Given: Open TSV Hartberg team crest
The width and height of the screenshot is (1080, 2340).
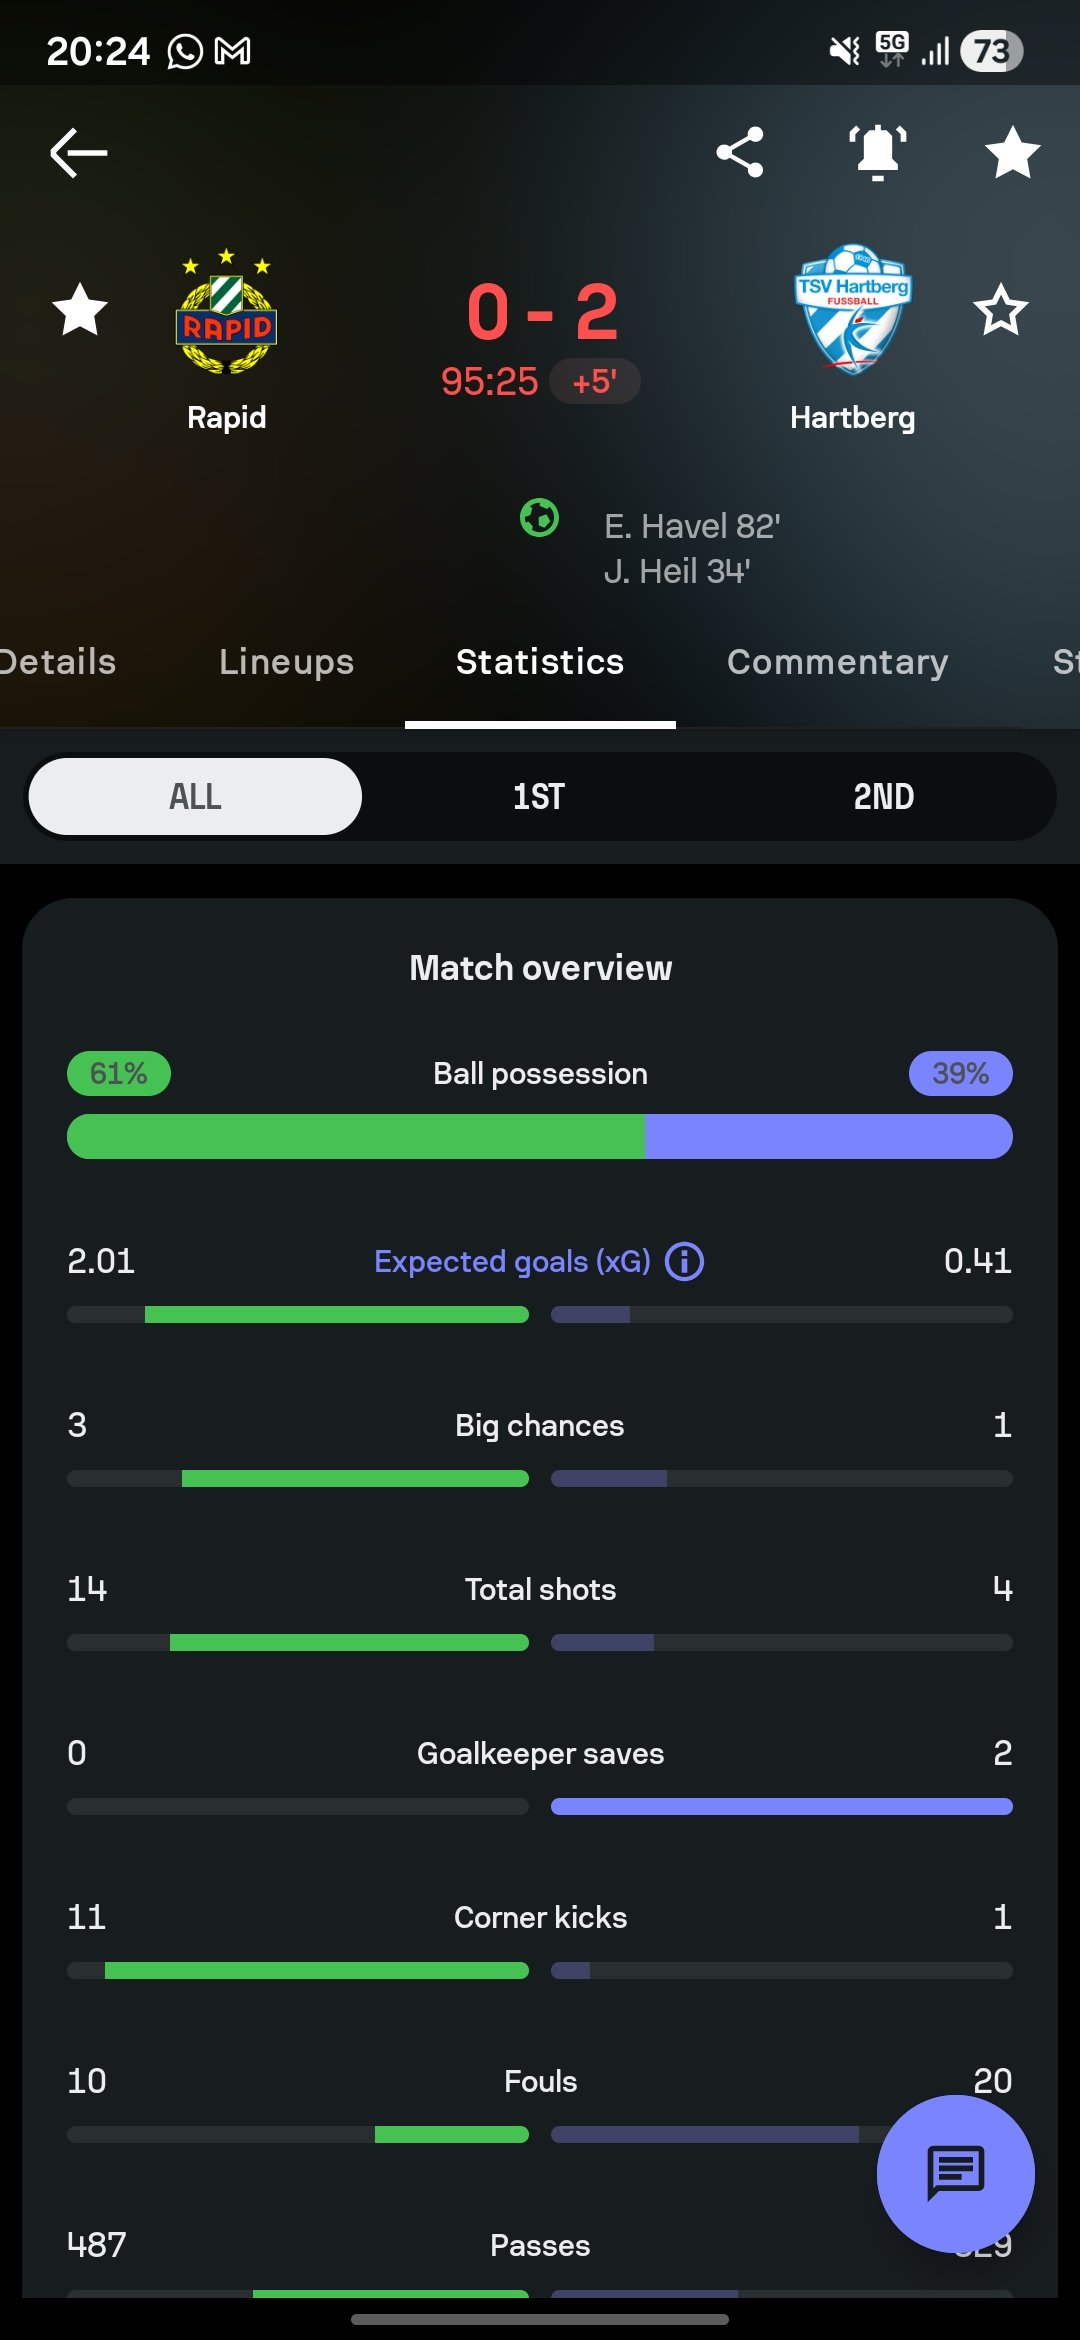Looking at the screenshot, I should point(852,310).
